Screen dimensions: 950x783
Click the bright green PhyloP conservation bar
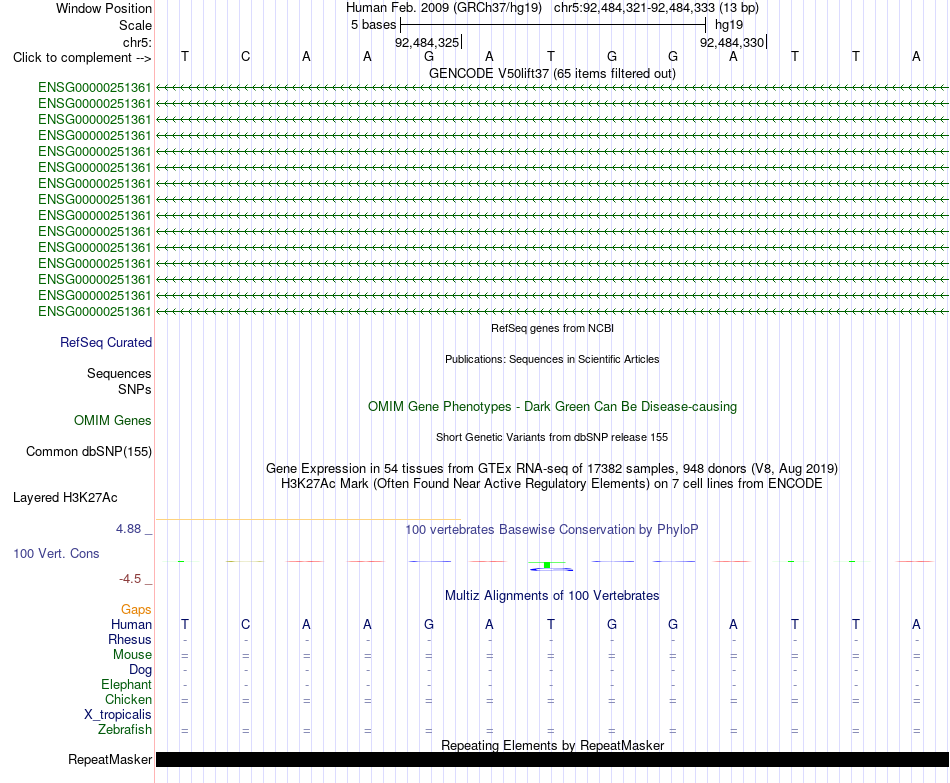pos(546,564)
